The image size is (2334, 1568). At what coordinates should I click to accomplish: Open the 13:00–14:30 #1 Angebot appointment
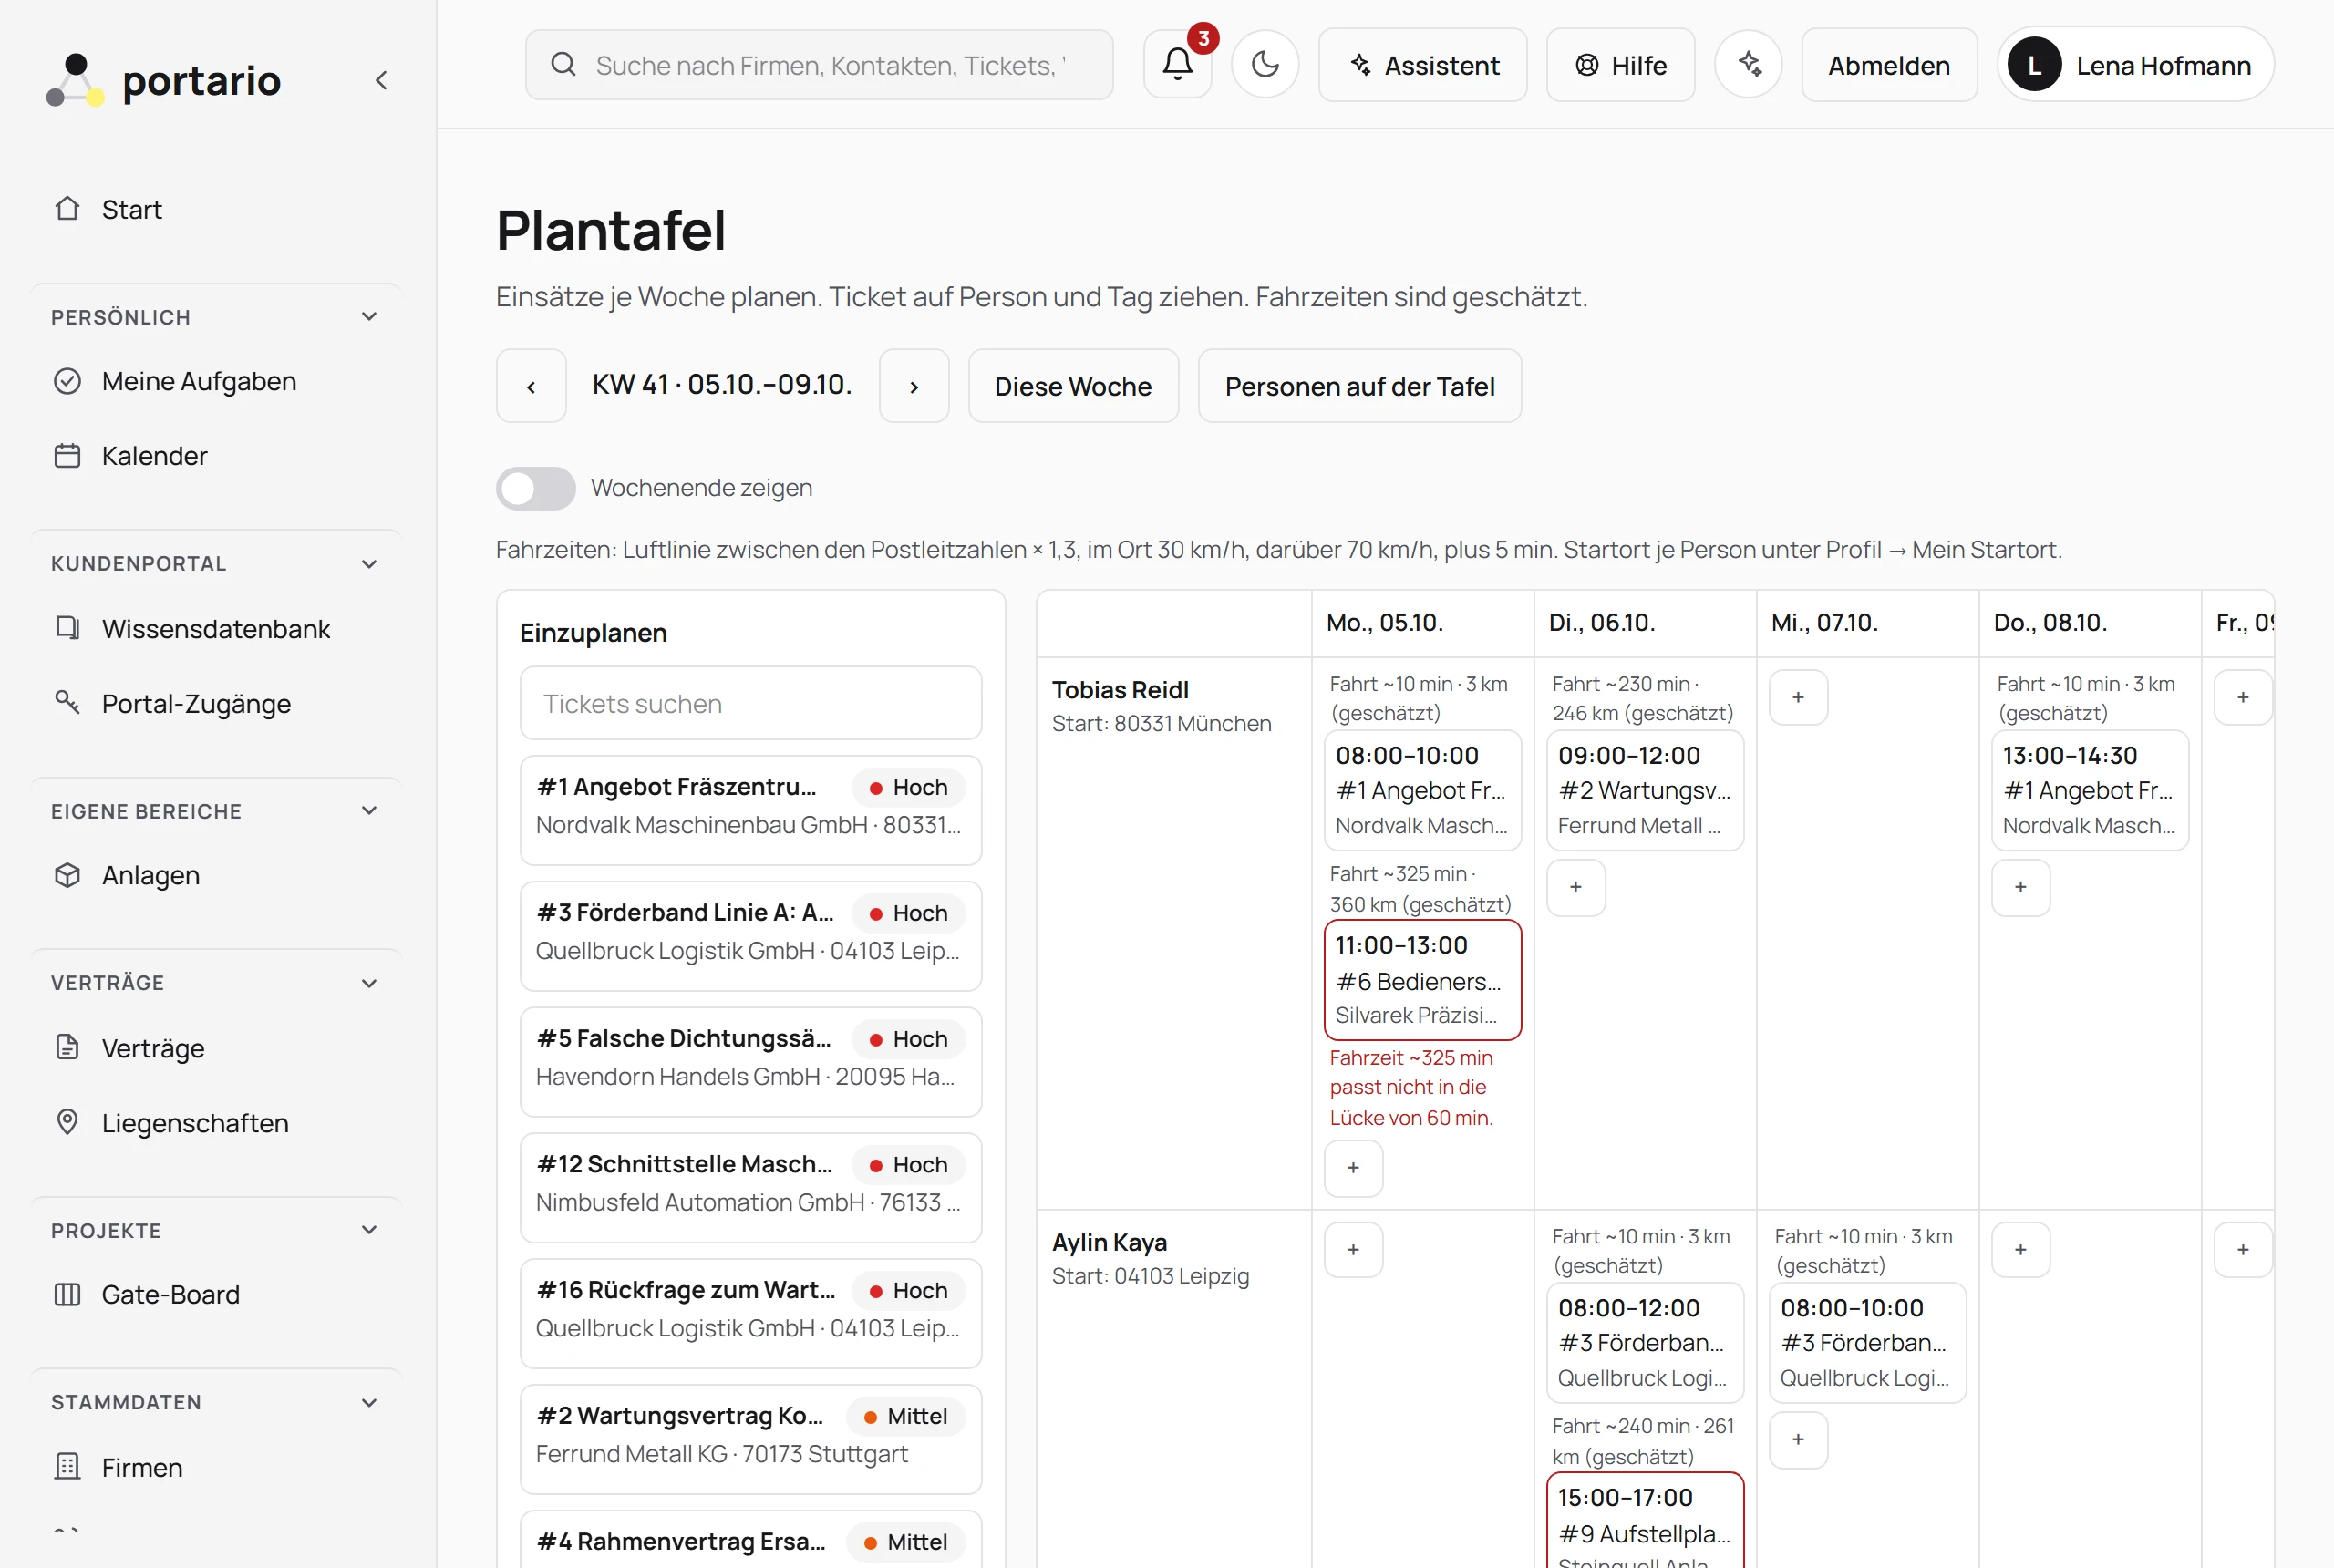(2090, 790)
